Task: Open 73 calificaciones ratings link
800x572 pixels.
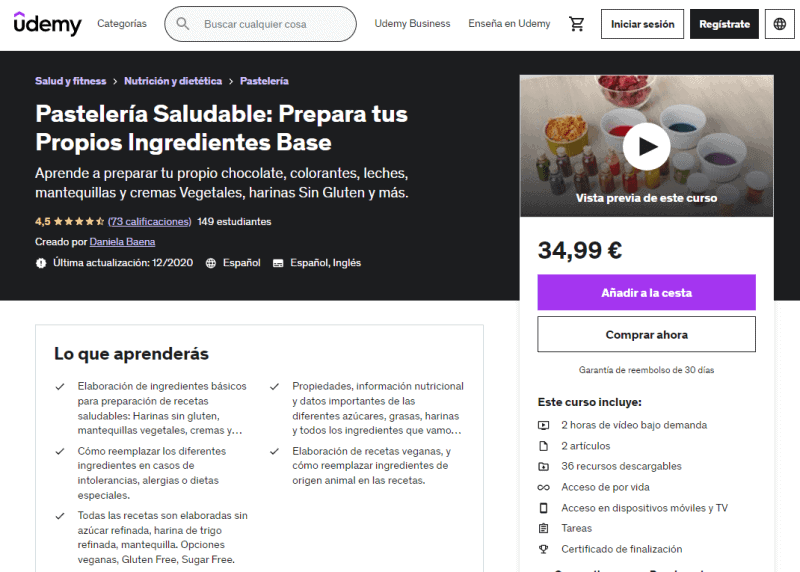Action: click(149, 221)
